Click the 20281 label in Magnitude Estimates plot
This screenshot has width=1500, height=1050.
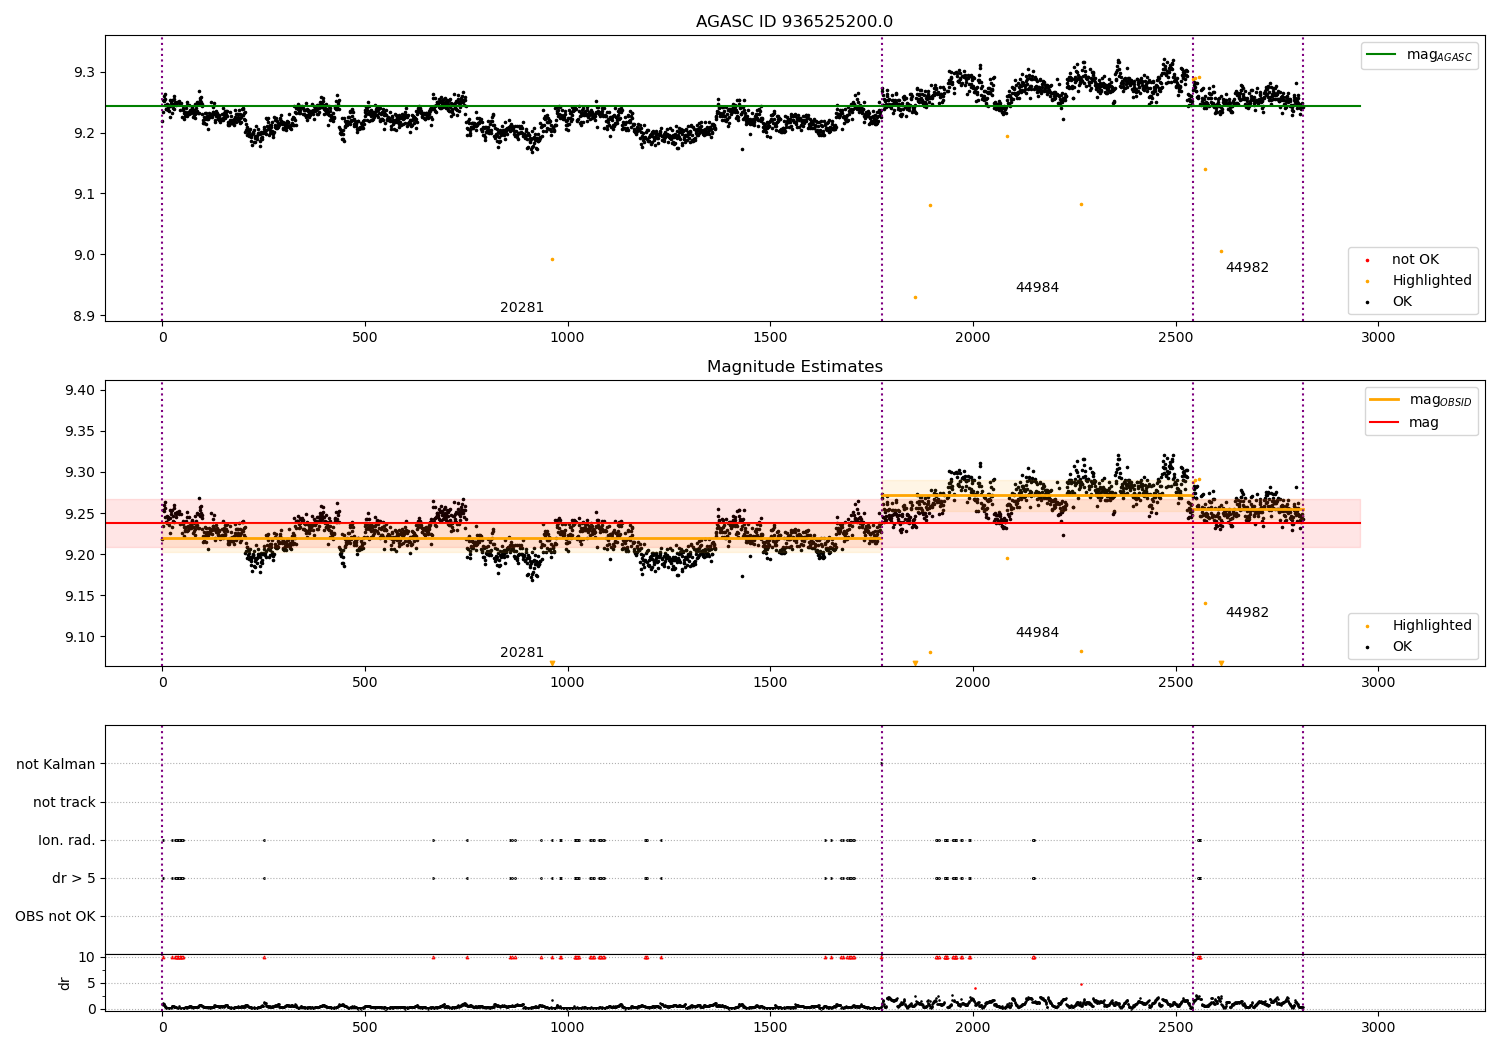(522, 653)
